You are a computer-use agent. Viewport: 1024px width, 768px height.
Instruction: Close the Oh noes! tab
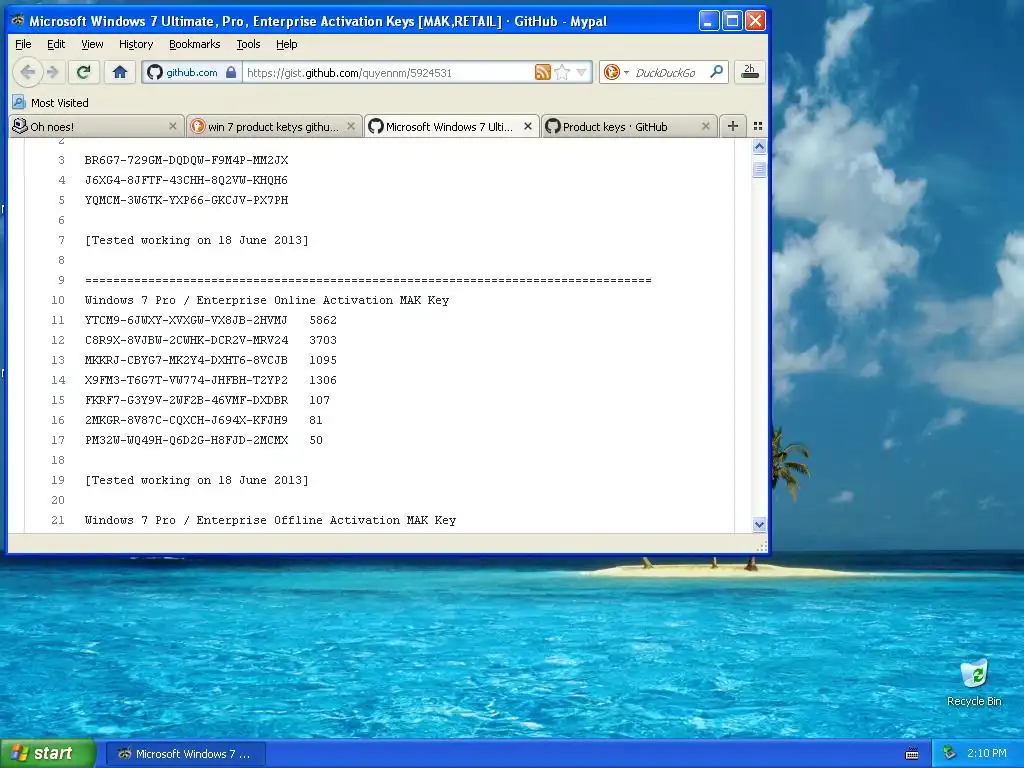click(x=172, y=127)
